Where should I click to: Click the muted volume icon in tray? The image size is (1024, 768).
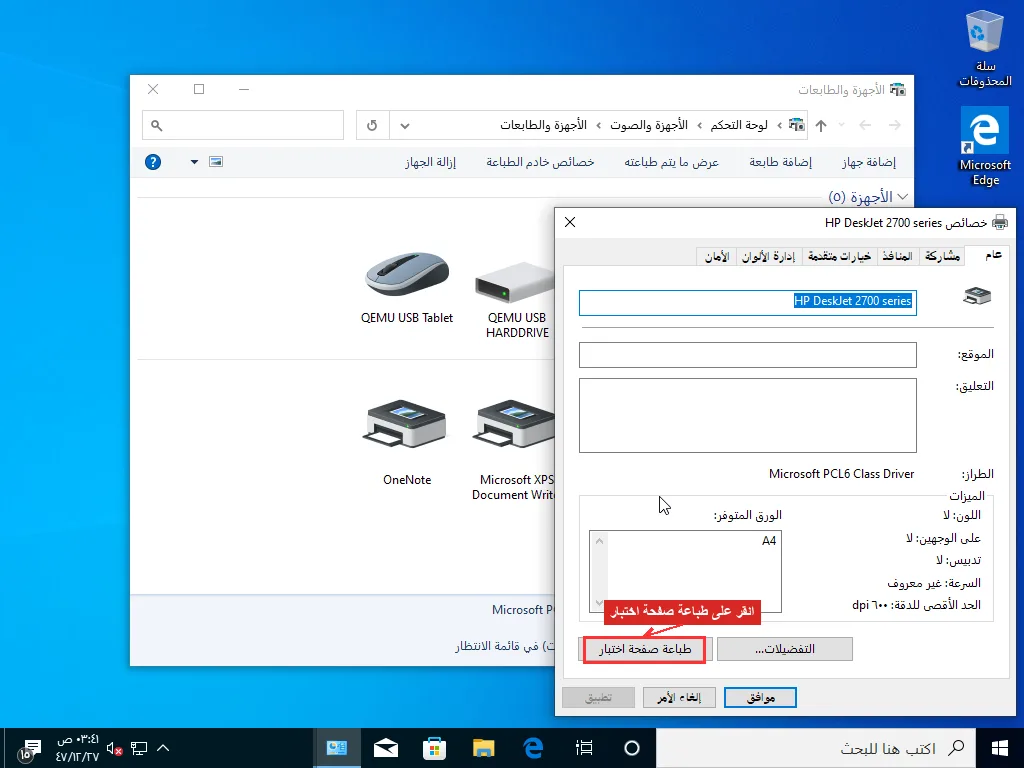pos(114,748)
